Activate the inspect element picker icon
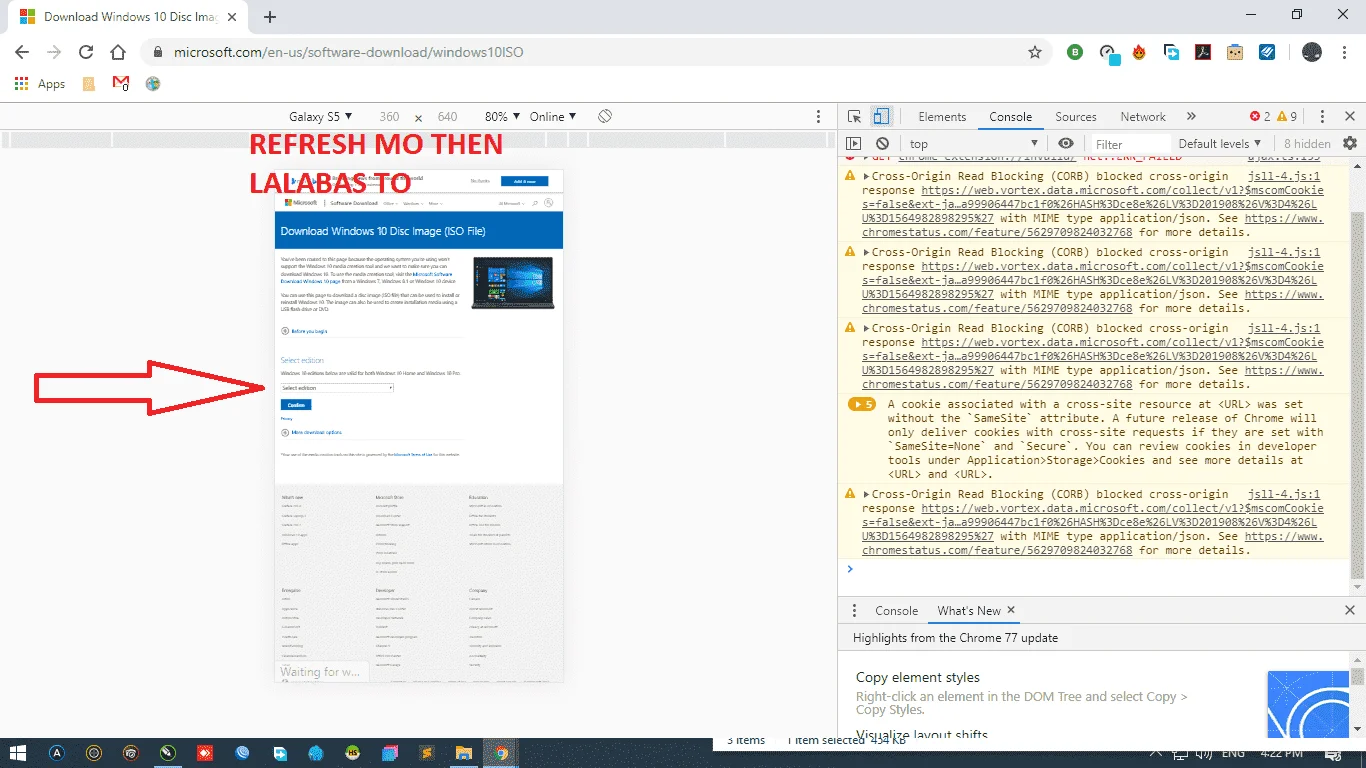This screenshot has width=1366, height=768. coord(854,117)
